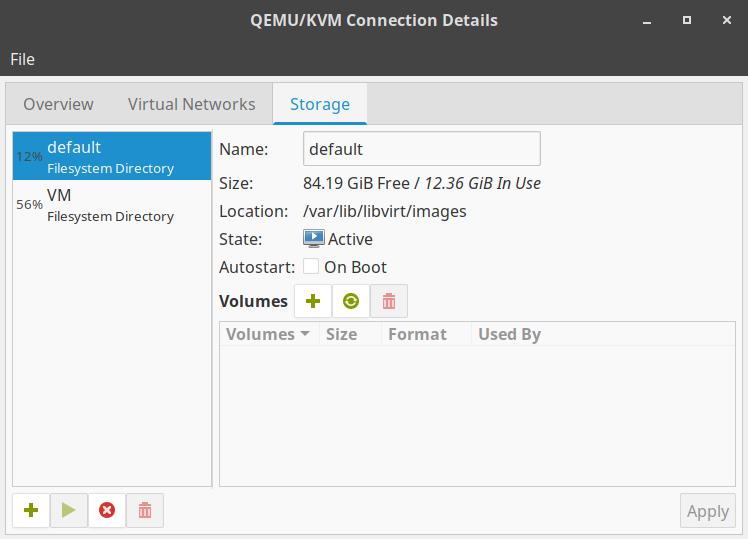Select the VM storage pool
This screenshot has height=539, width=748.
click(112, 204)
